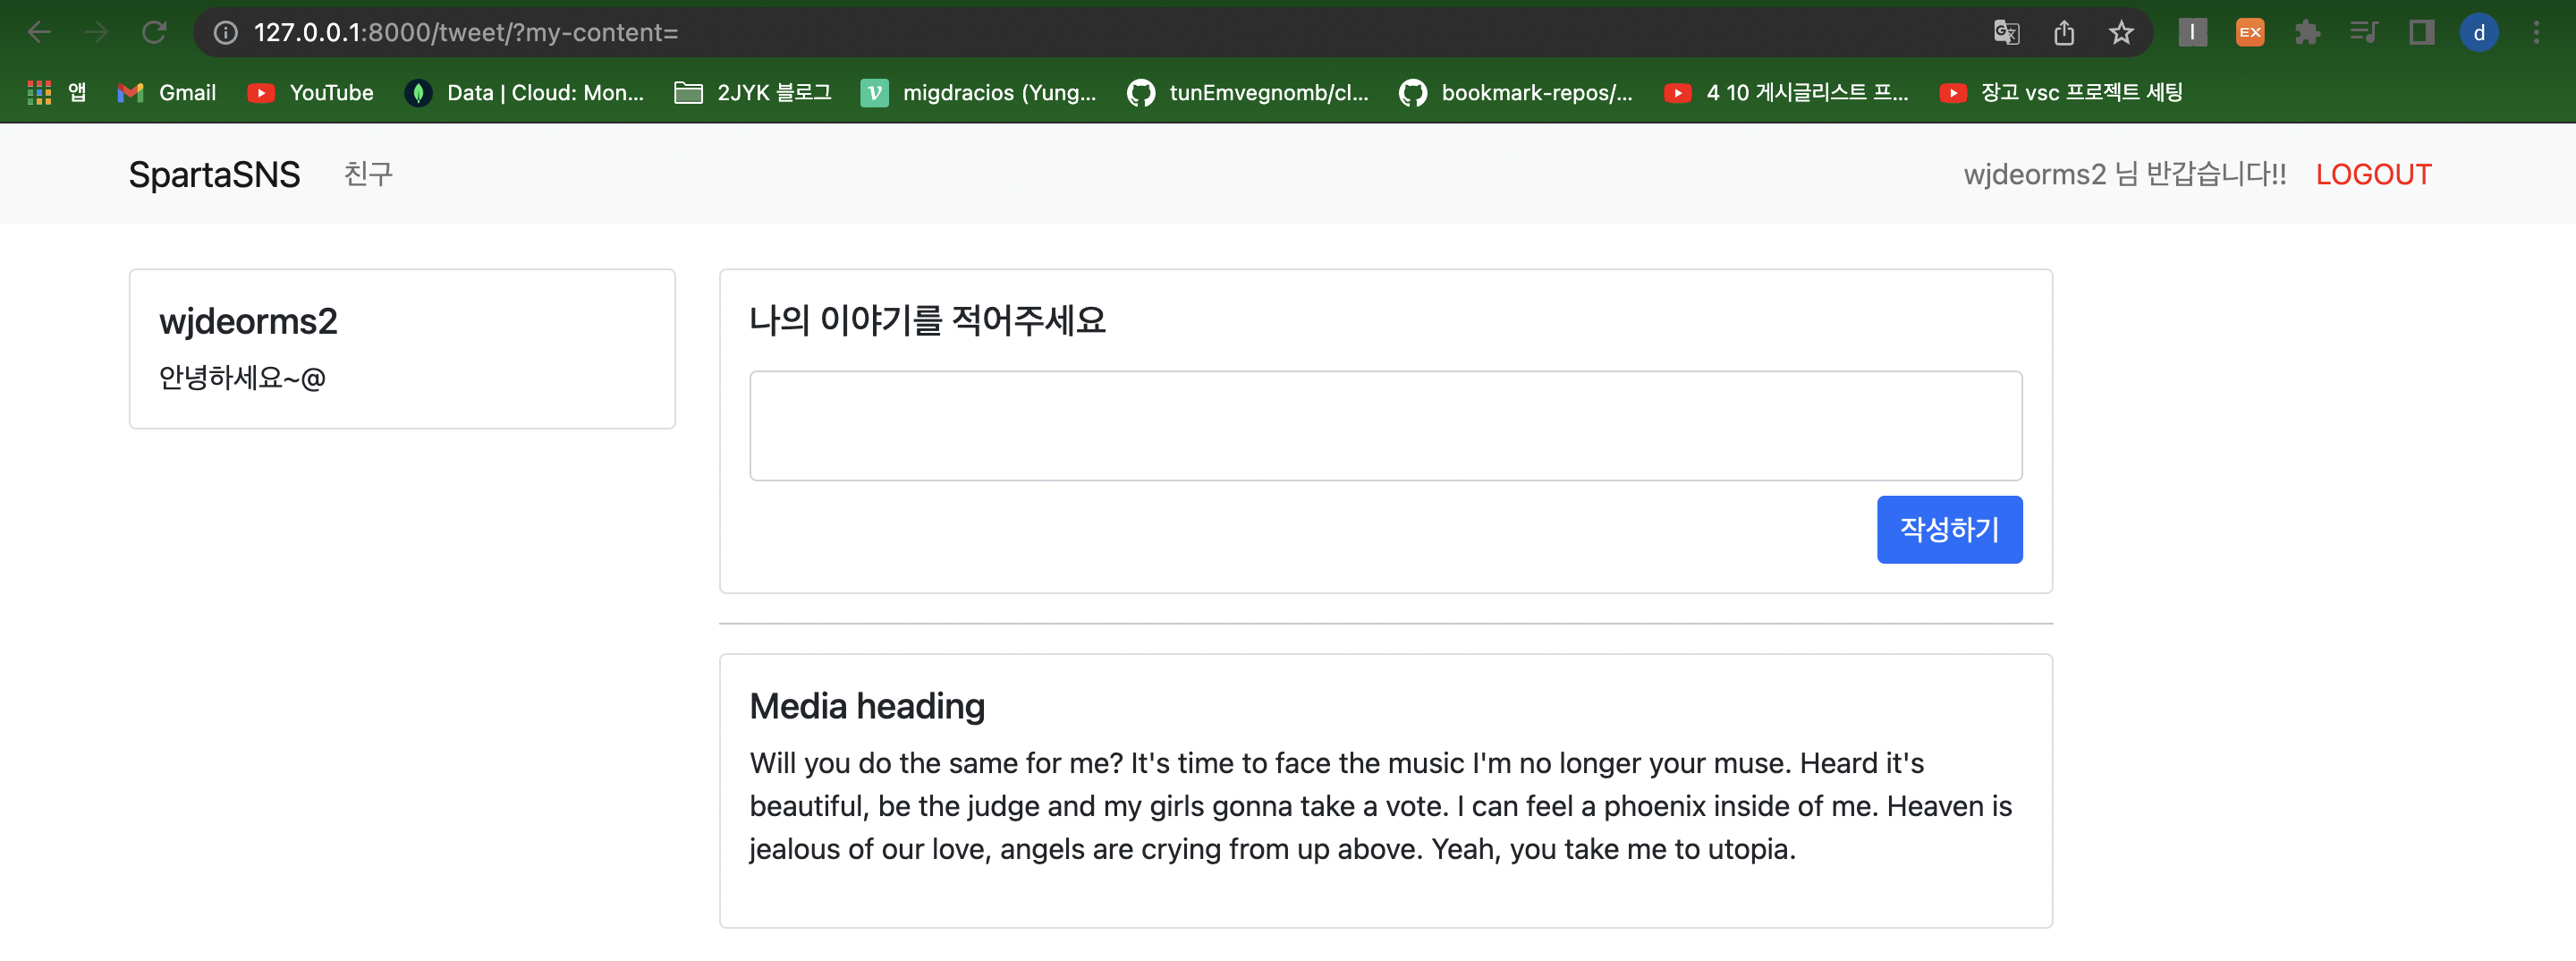The width and height of the screenshot is (2576, 961).
Task: Submit with the 작성하기 button
Action: pos(1949,530)
